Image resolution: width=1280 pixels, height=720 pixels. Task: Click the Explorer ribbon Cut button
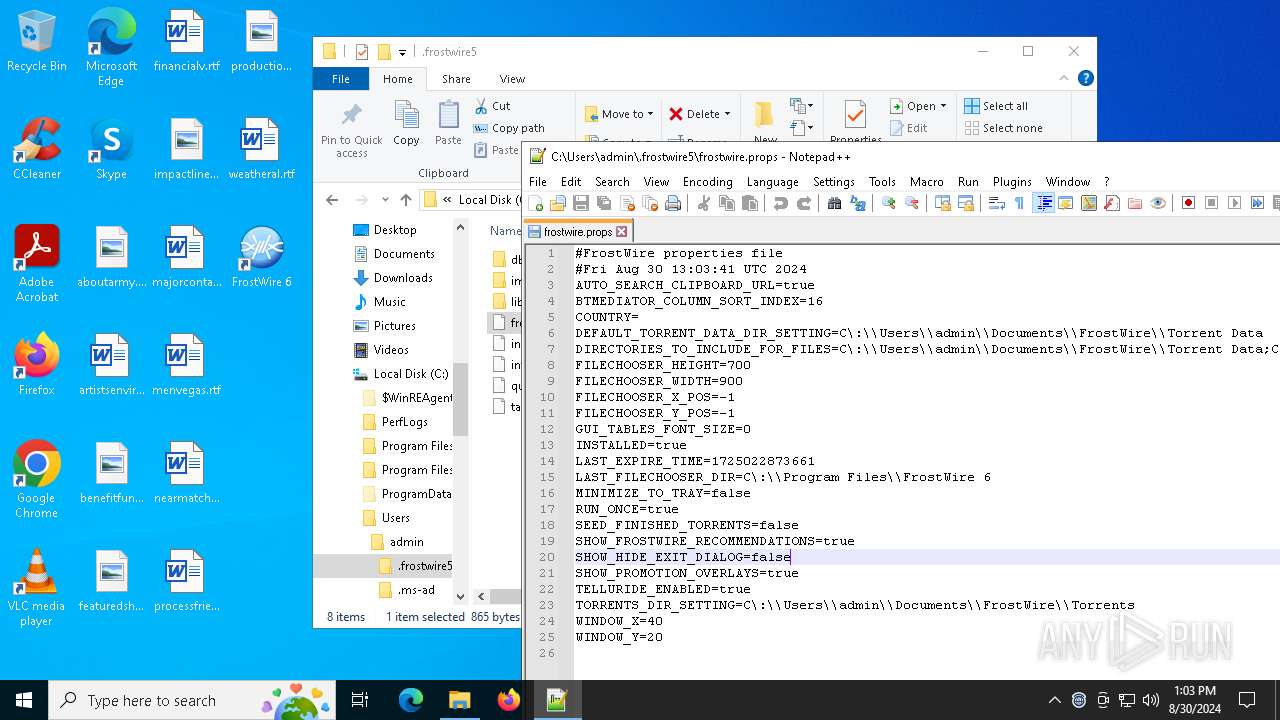(492, 106)
